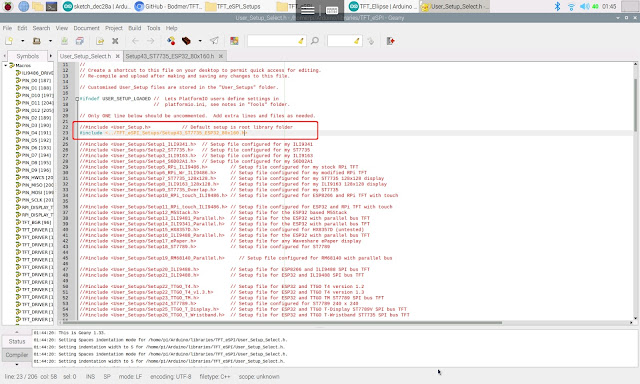This screenshot has width=640, height=384.
Task: Launch terminal from taskbar
Action: (x=51, y=6)
